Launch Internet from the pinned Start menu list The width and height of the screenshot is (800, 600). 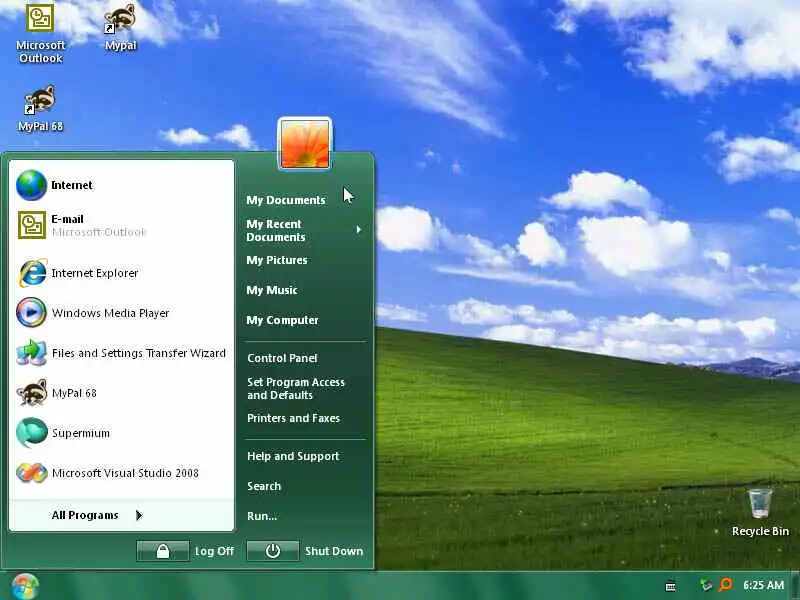click(121, 185)
